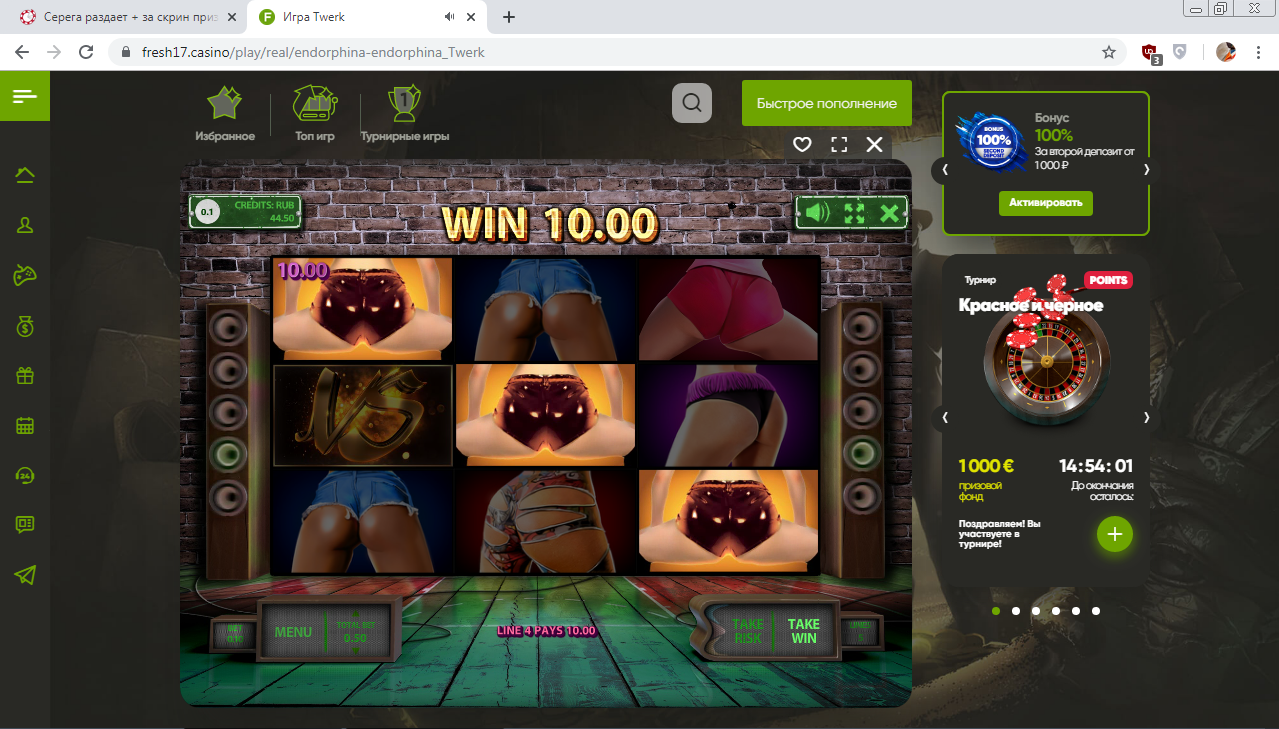Open the user profile sidebar icon
The width and height of the screenshot is (1279, 729).
25,225
